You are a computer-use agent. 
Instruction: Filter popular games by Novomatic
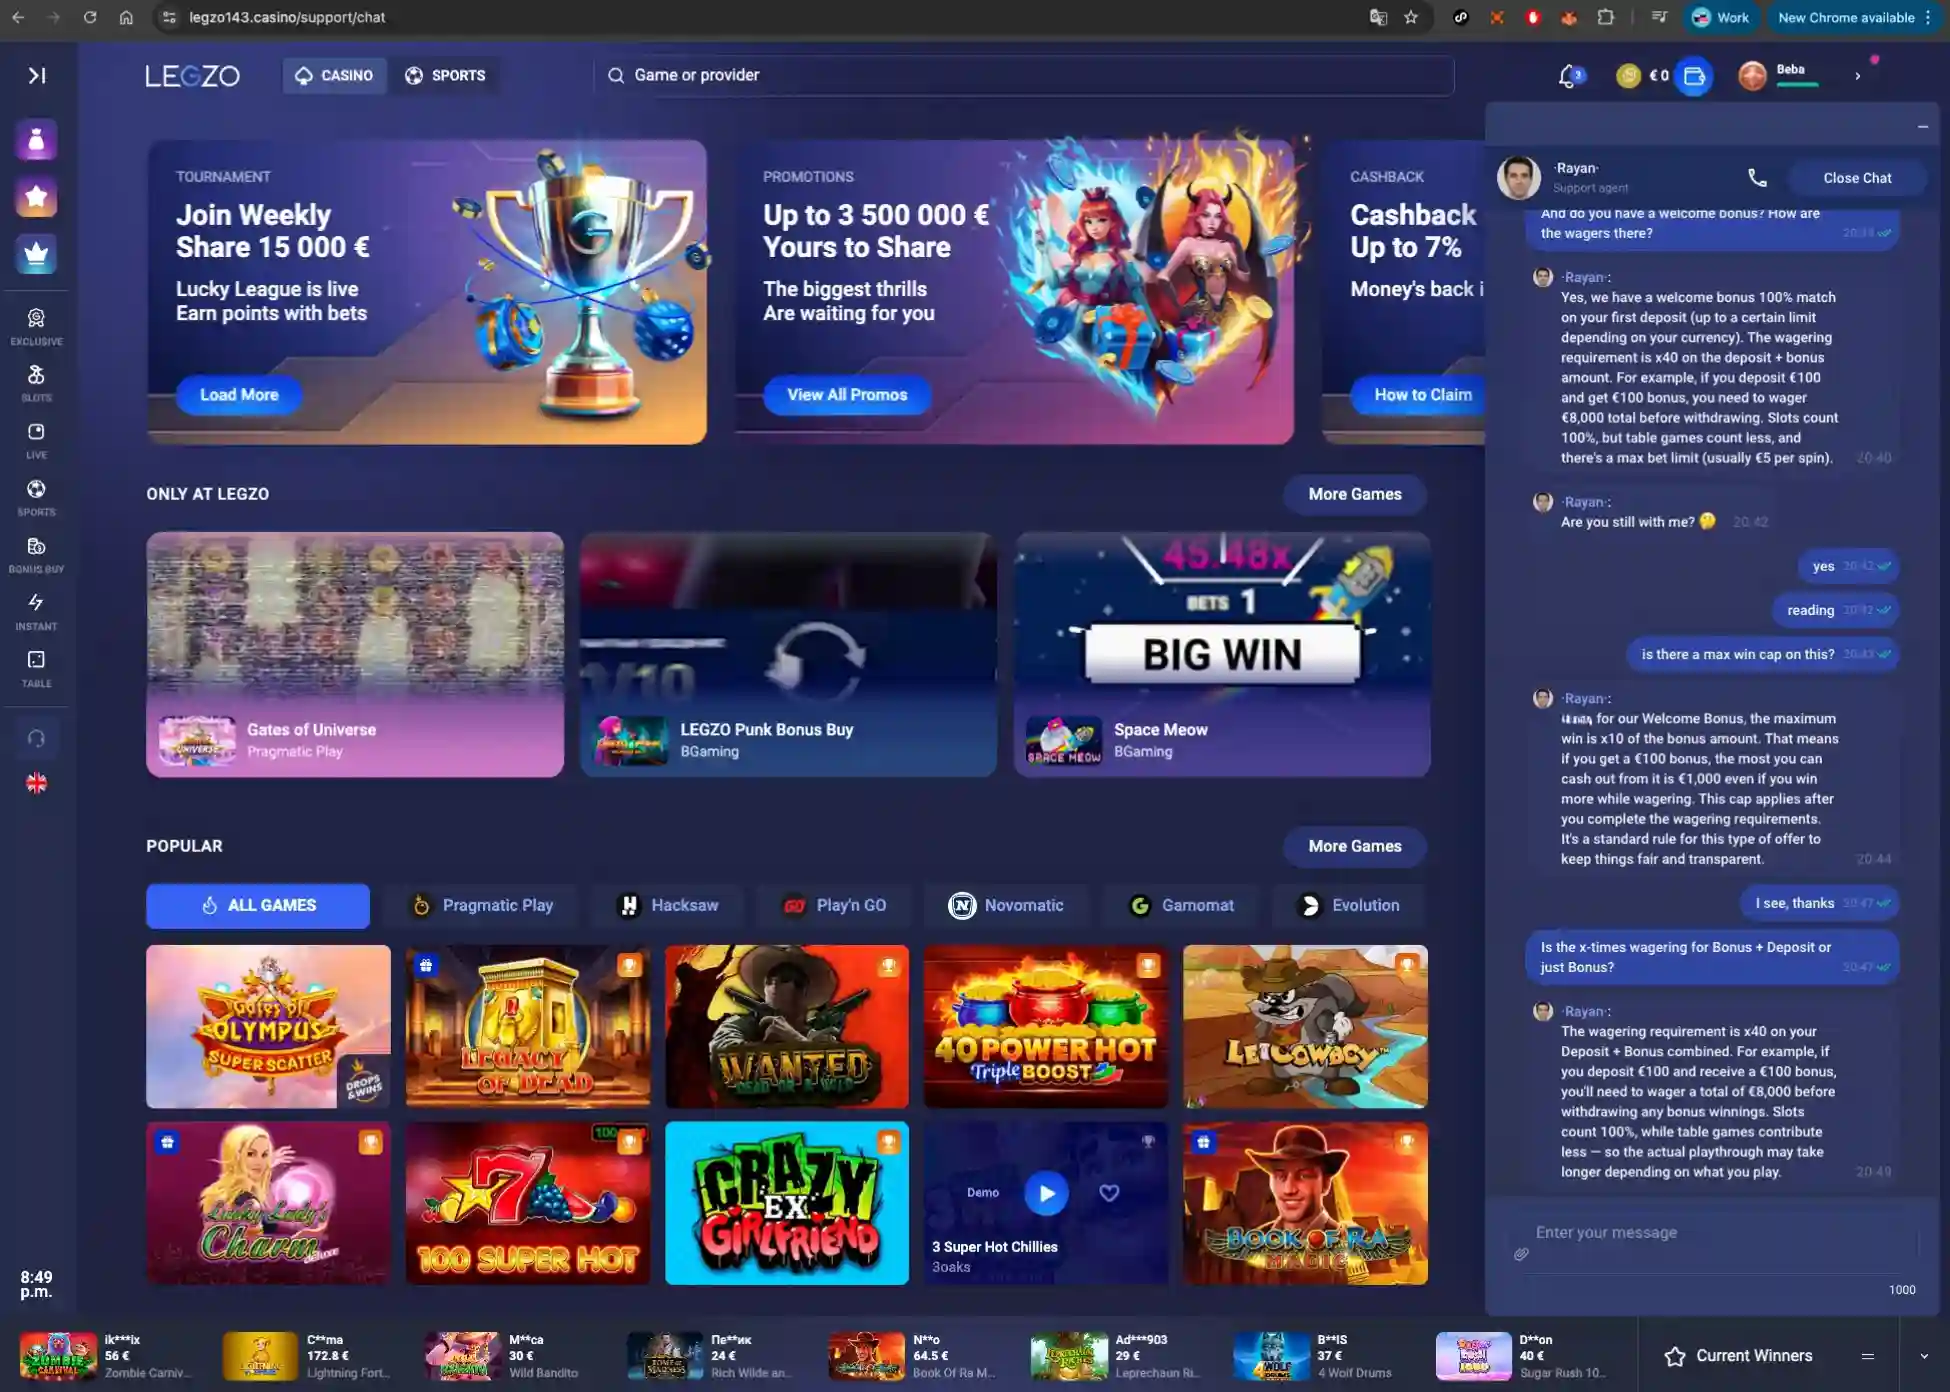1006,906
